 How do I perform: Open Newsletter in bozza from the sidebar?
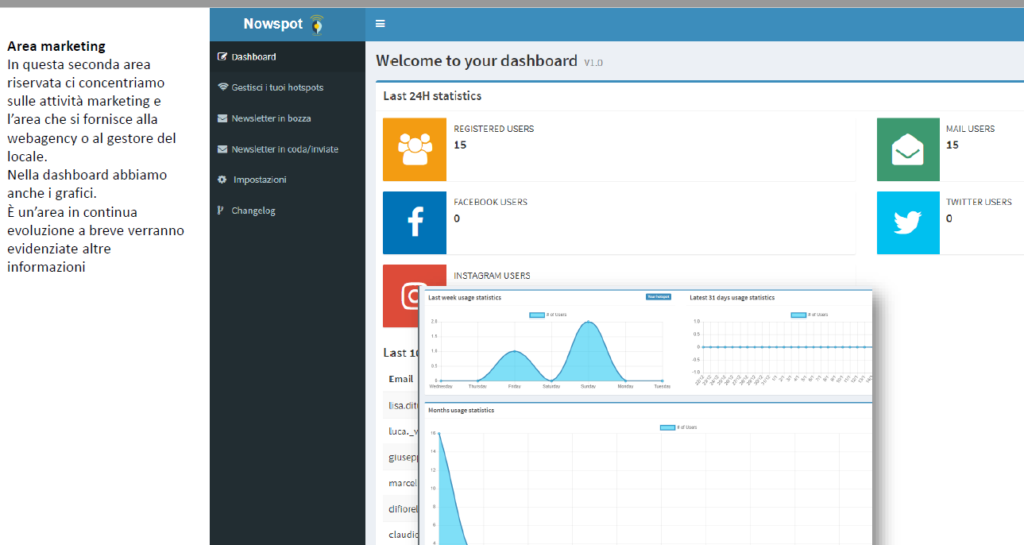270,118
